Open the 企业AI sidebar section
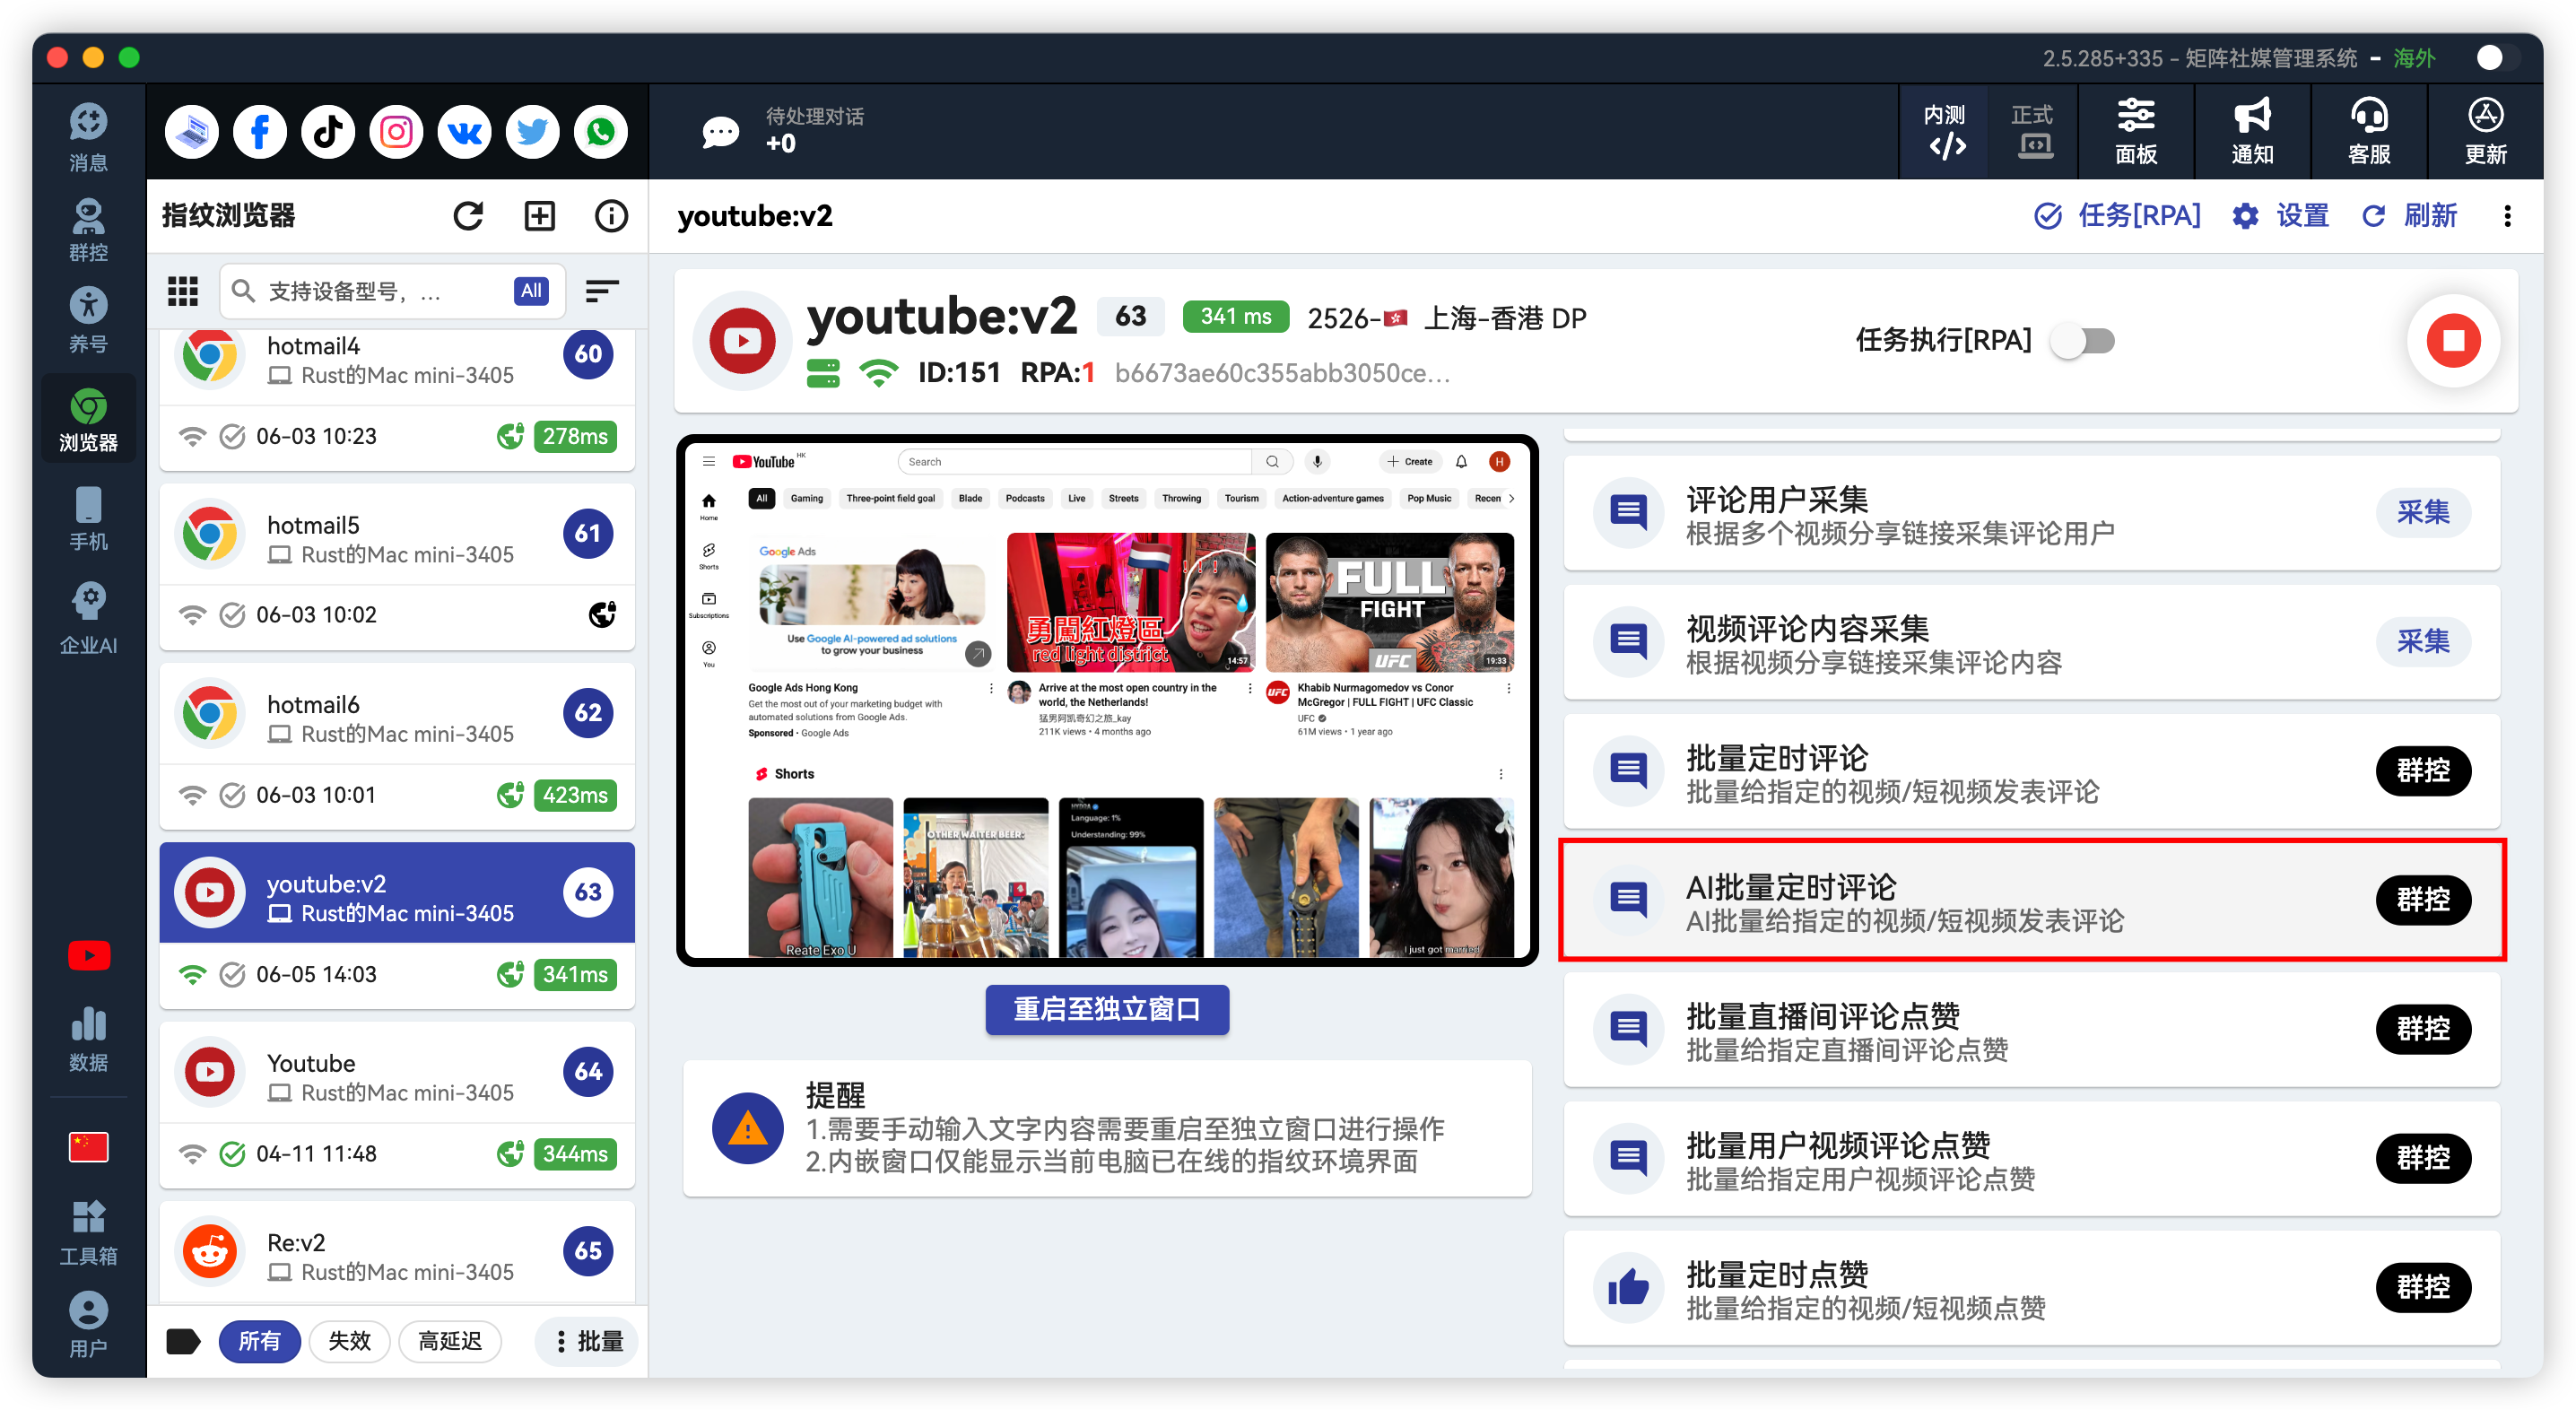Image resolution: width=2576 pixels, height=1410 pixels. click(88, 618)
